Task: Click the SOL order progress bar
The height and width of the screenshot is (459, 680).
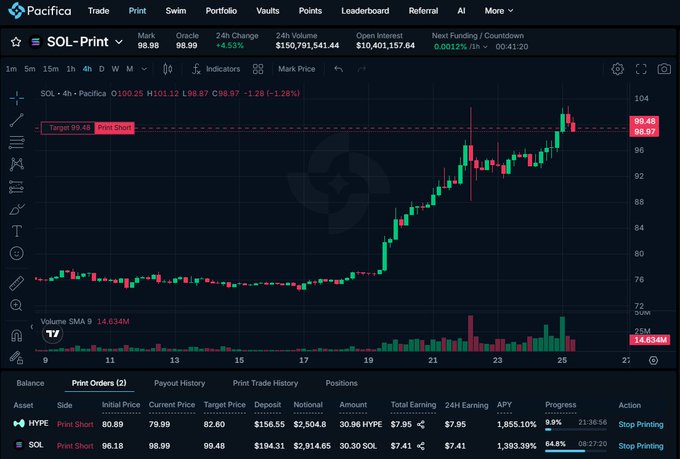Action: pyautogui.click(x=576, y=451)
